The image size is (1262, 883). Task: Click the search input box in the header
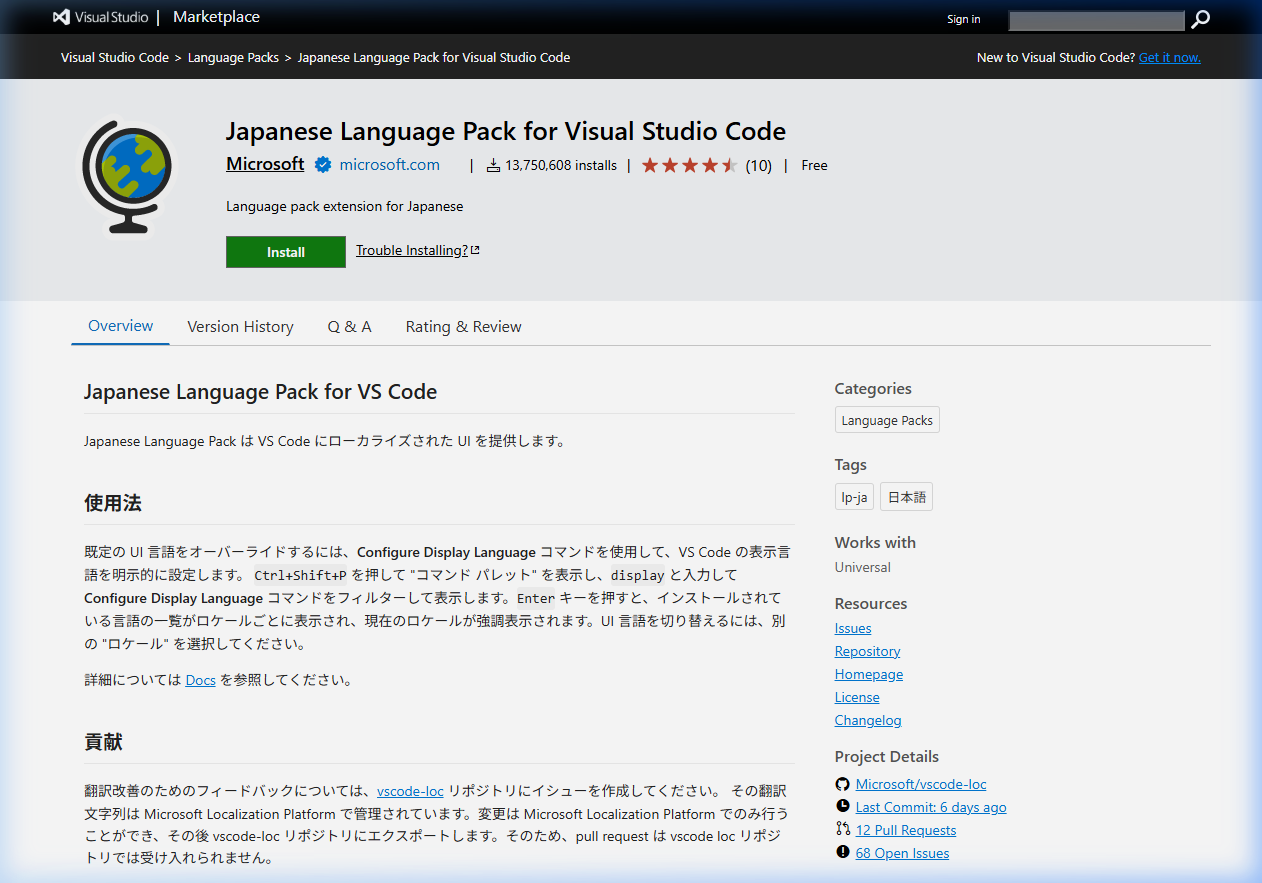click(x=1096, y=19)
